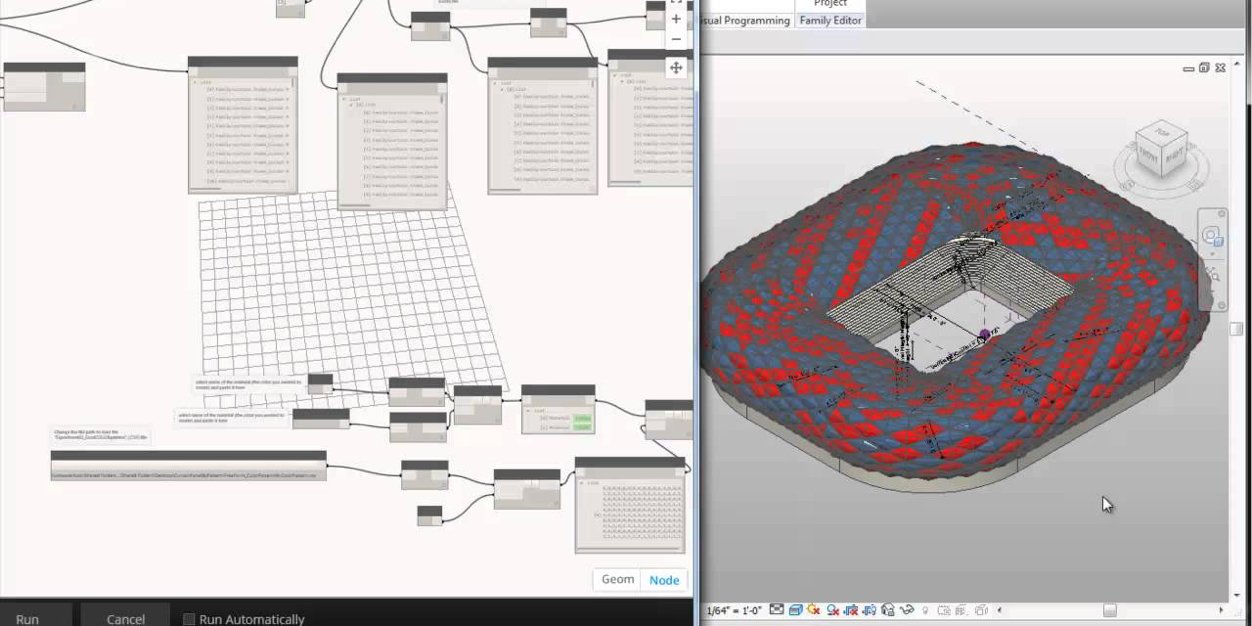
Task: Click the Dynamo Cancel button
Action: tap(125, 616)
